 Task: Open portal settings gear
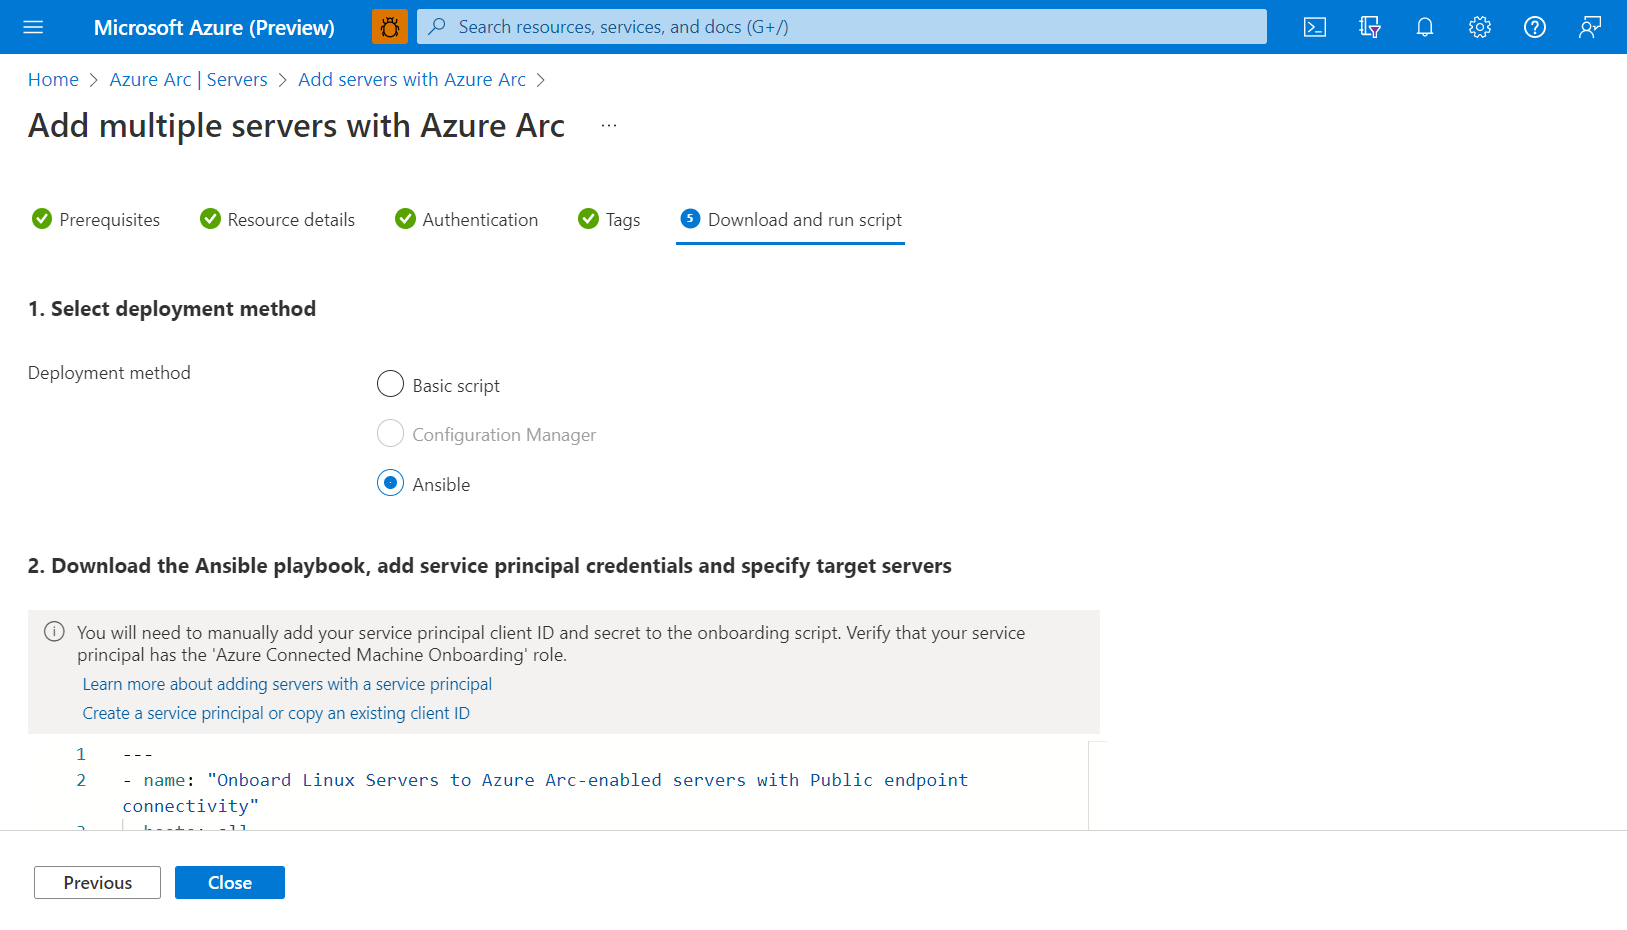pyautogui.click(x=1480, y=27)
